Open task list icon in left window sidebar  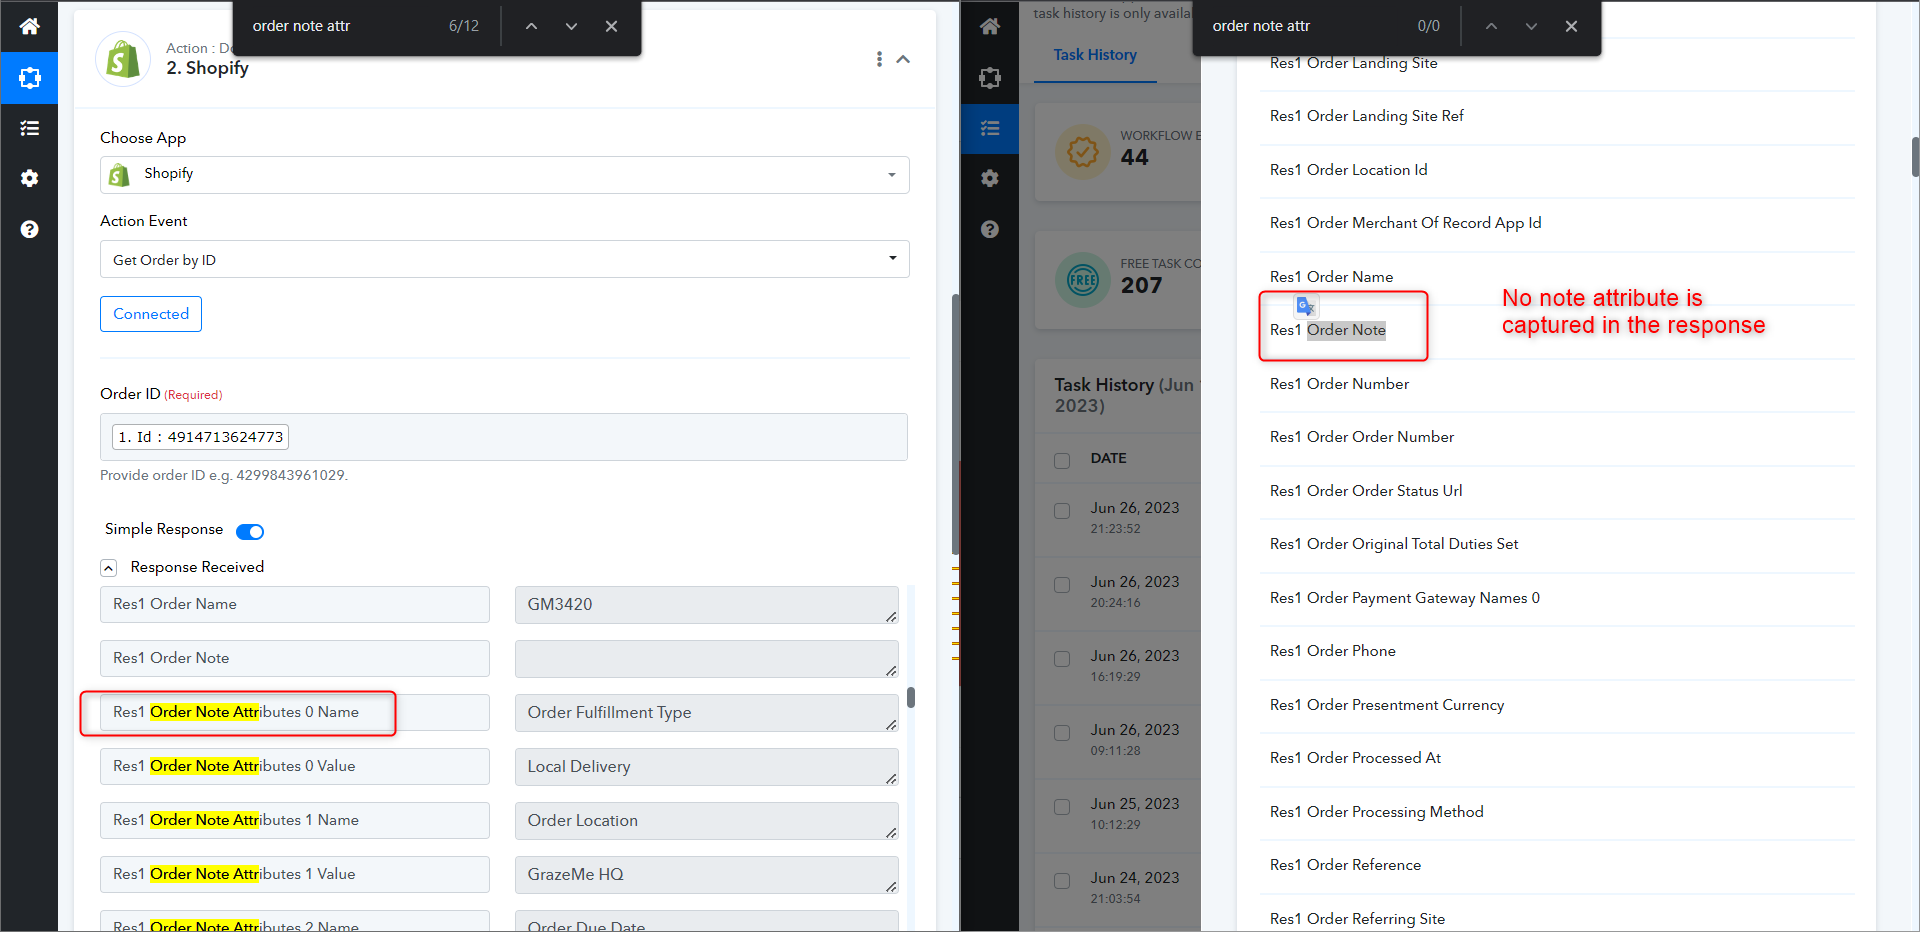pos(29,128)
